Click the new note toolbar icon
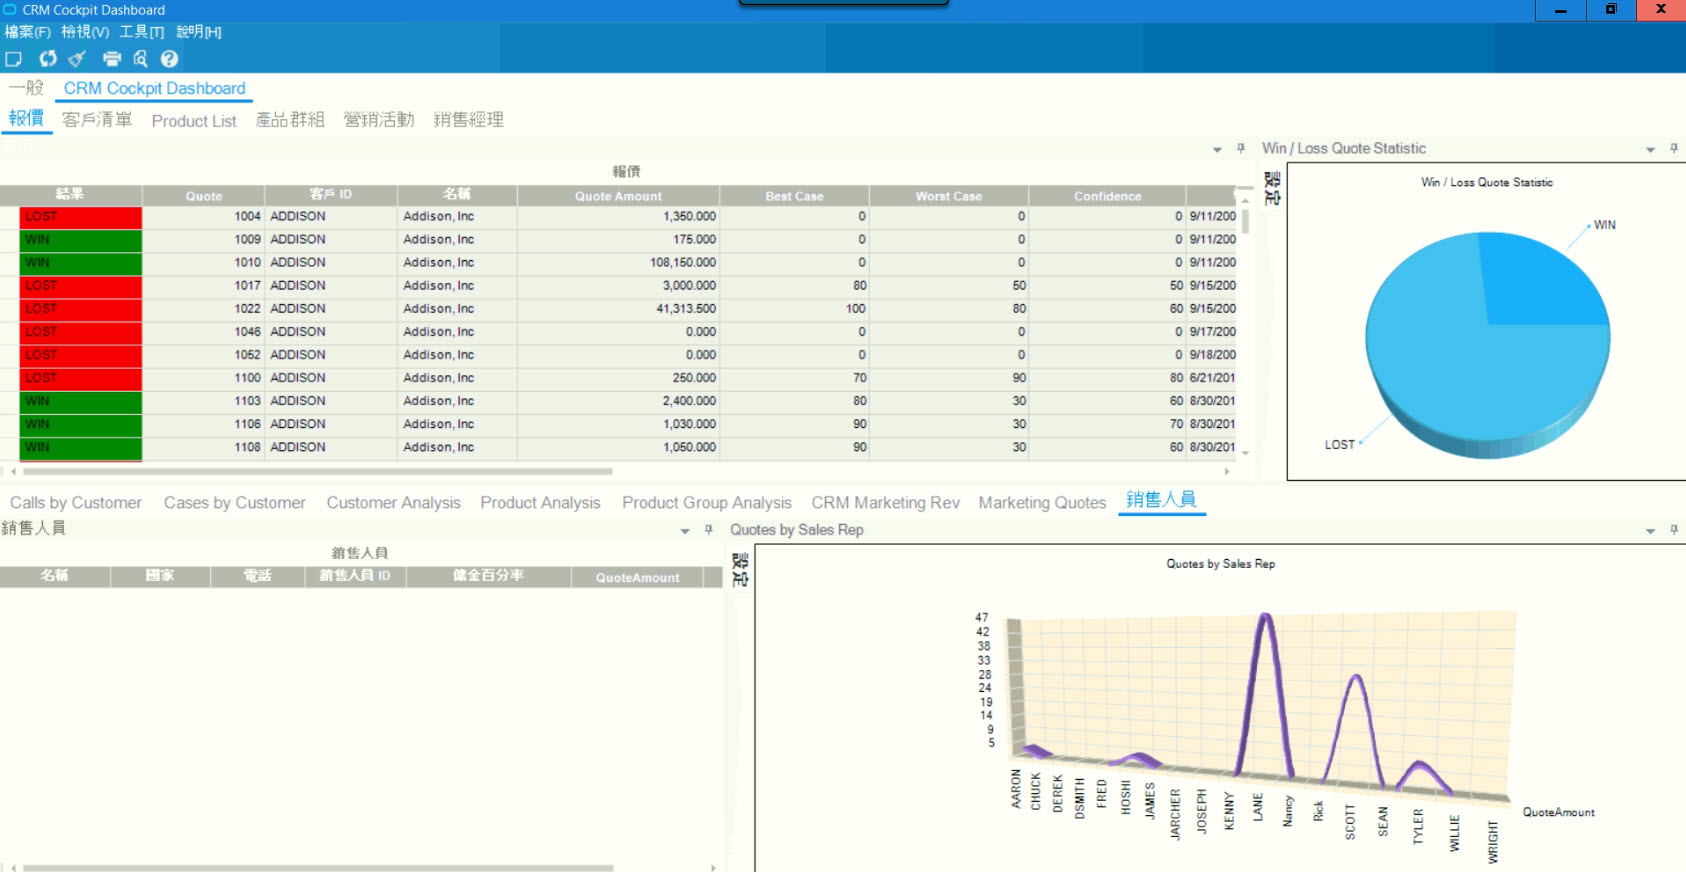Viewport: 1686px width, 872px height. (x=14, y=59)
